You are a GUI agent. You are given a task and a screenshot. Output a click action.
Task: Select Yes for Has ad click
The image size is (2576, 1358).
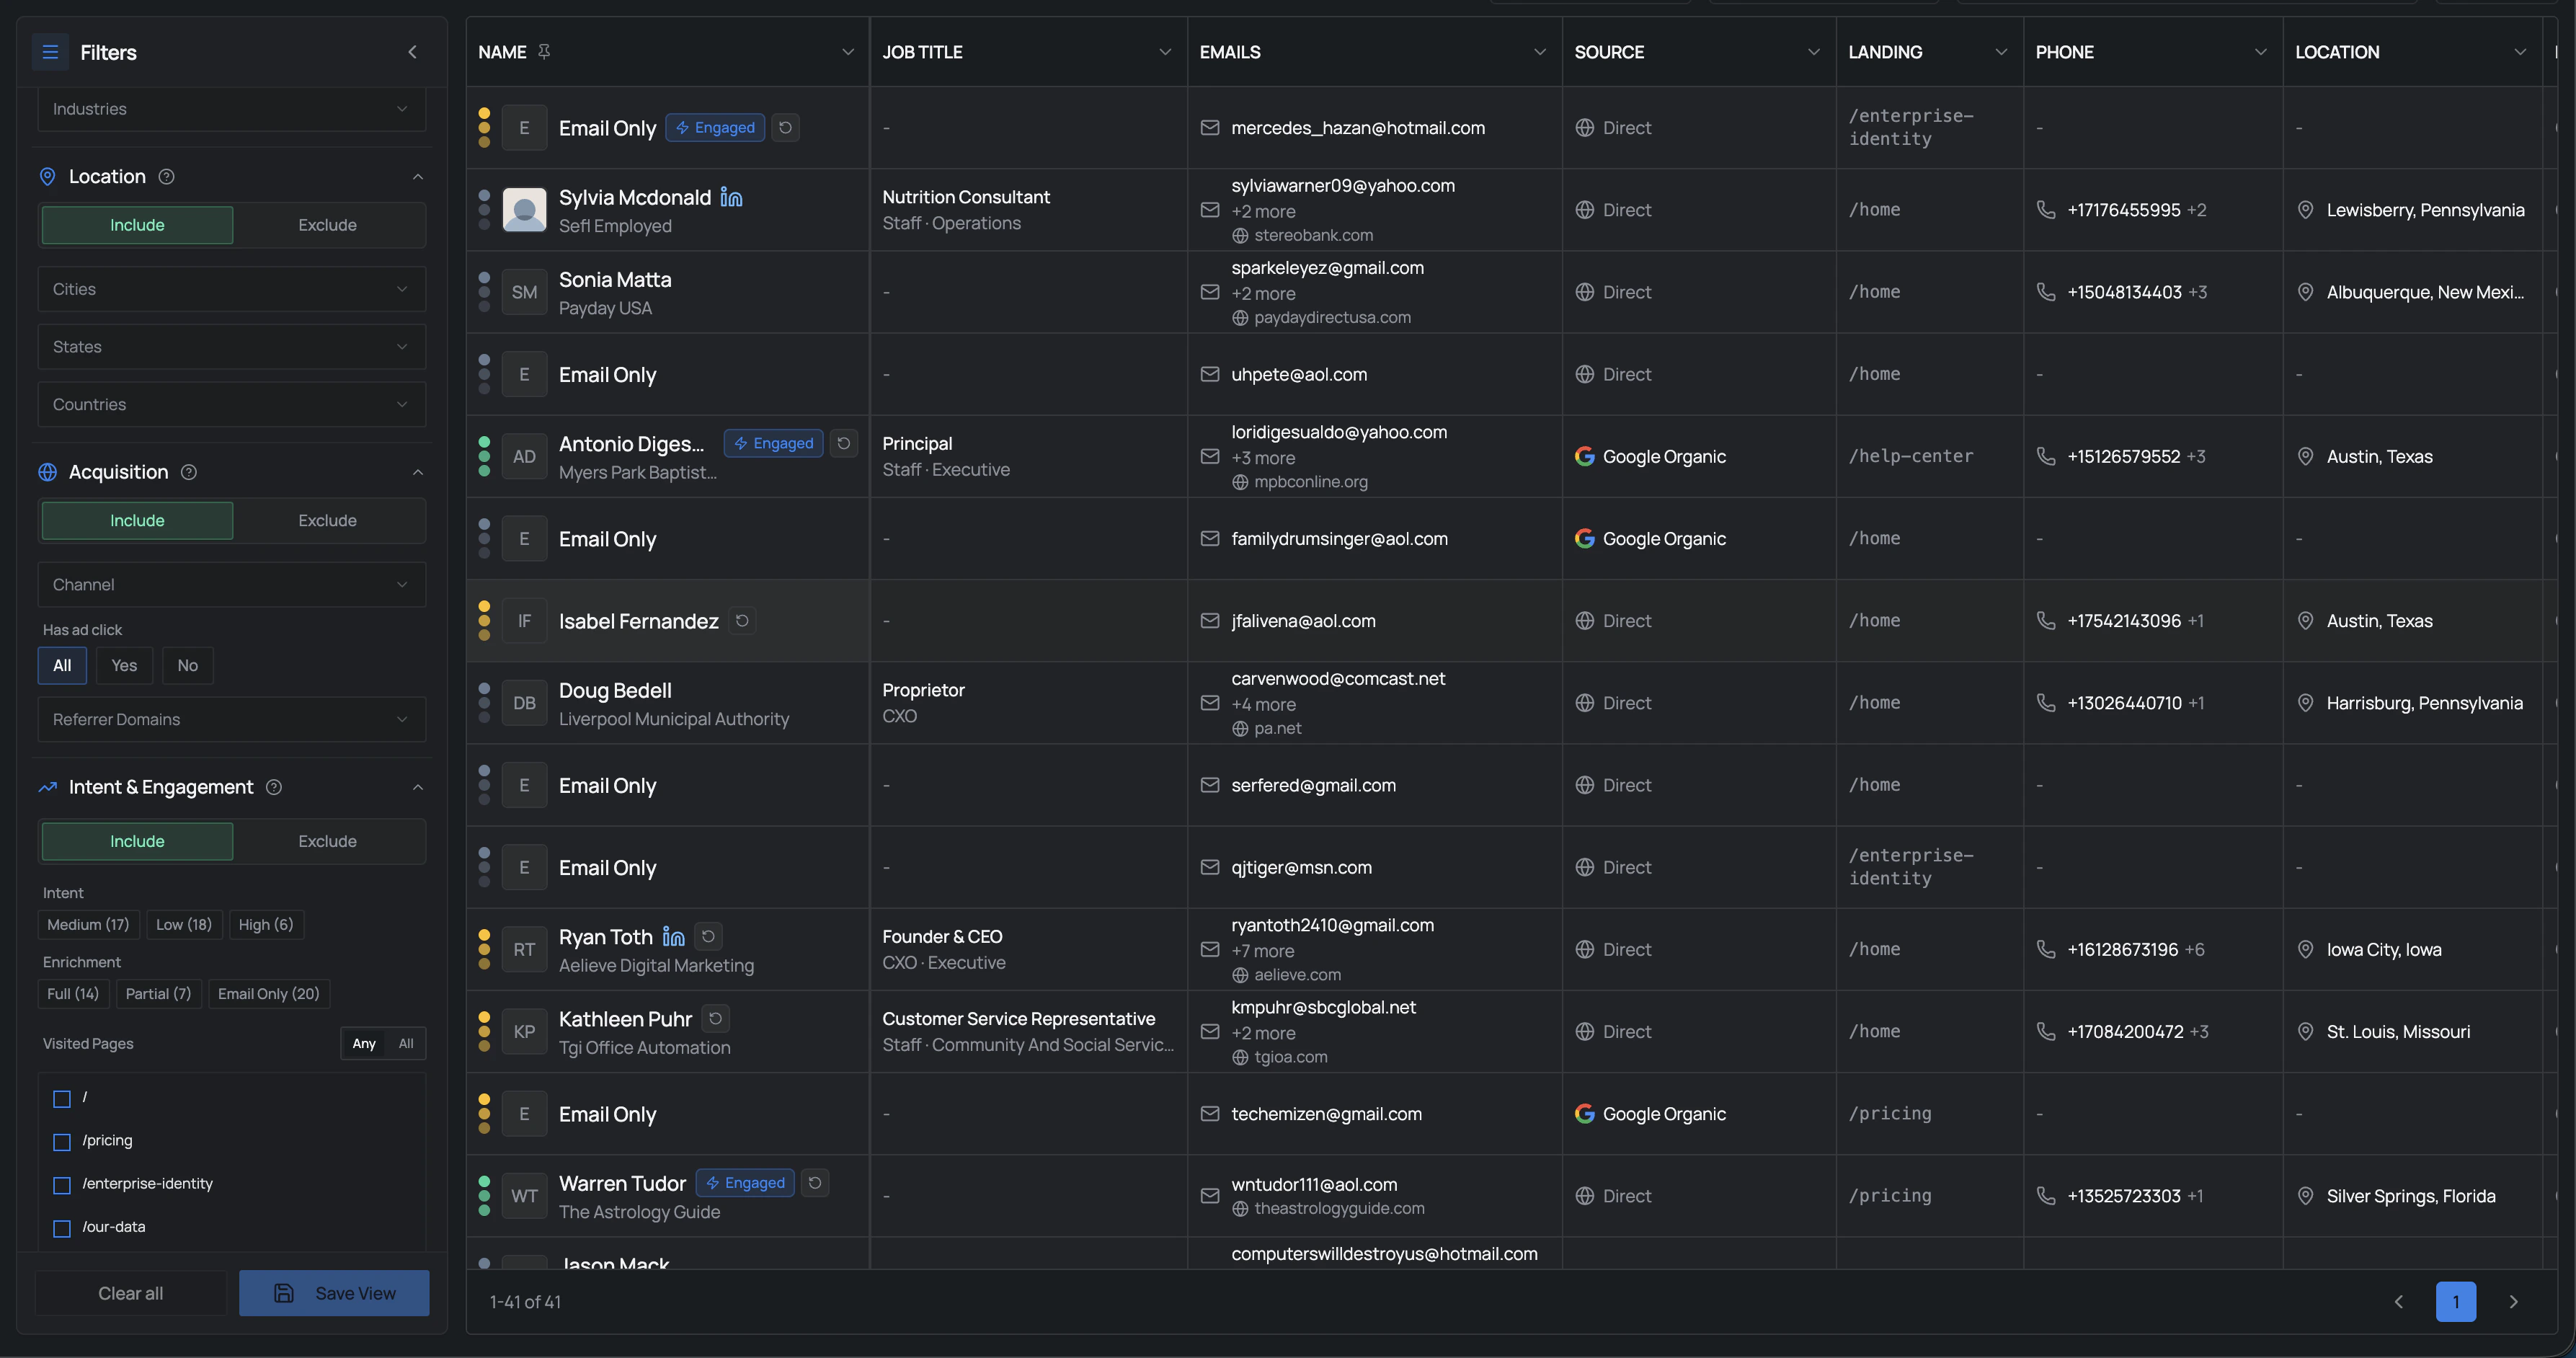[124, 665]
